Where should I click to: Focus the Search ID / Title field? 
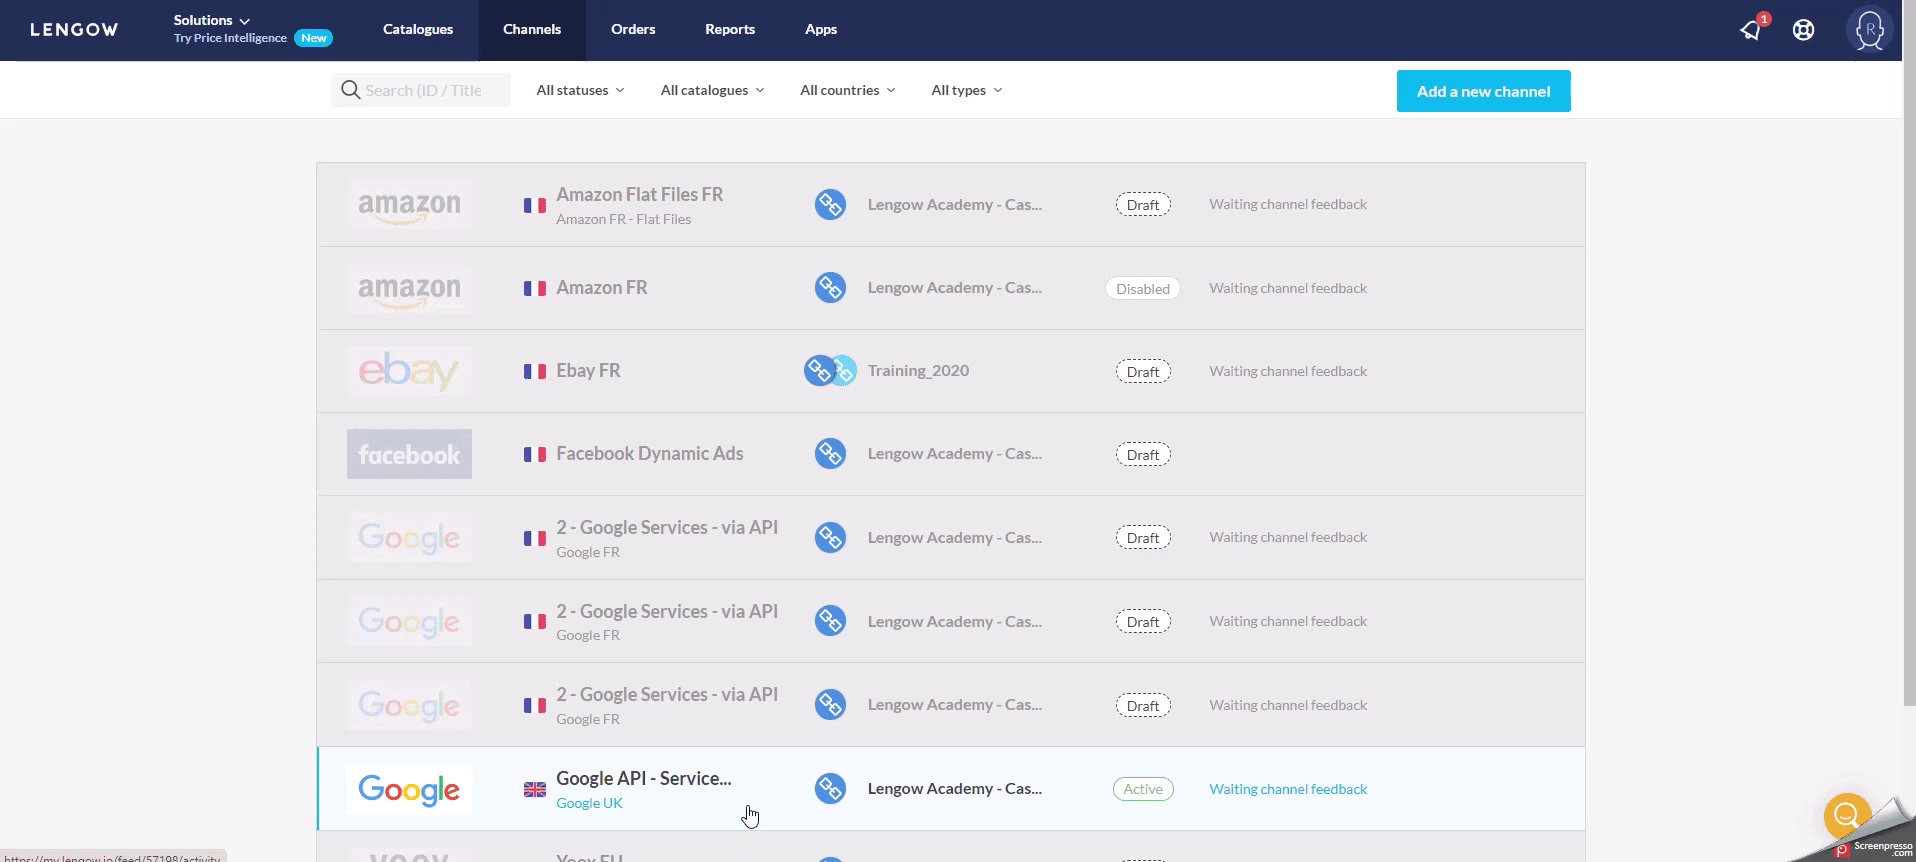pos(421,90)
